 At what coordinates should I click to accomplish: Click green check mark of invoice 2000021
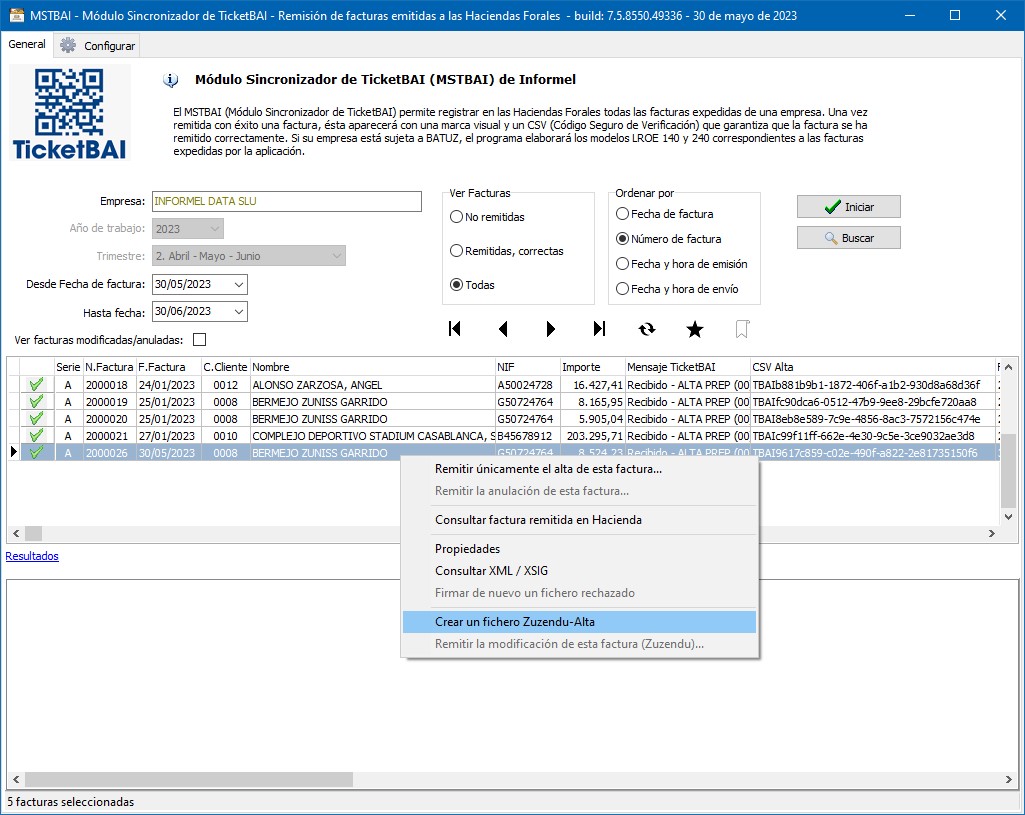point(37,435)
